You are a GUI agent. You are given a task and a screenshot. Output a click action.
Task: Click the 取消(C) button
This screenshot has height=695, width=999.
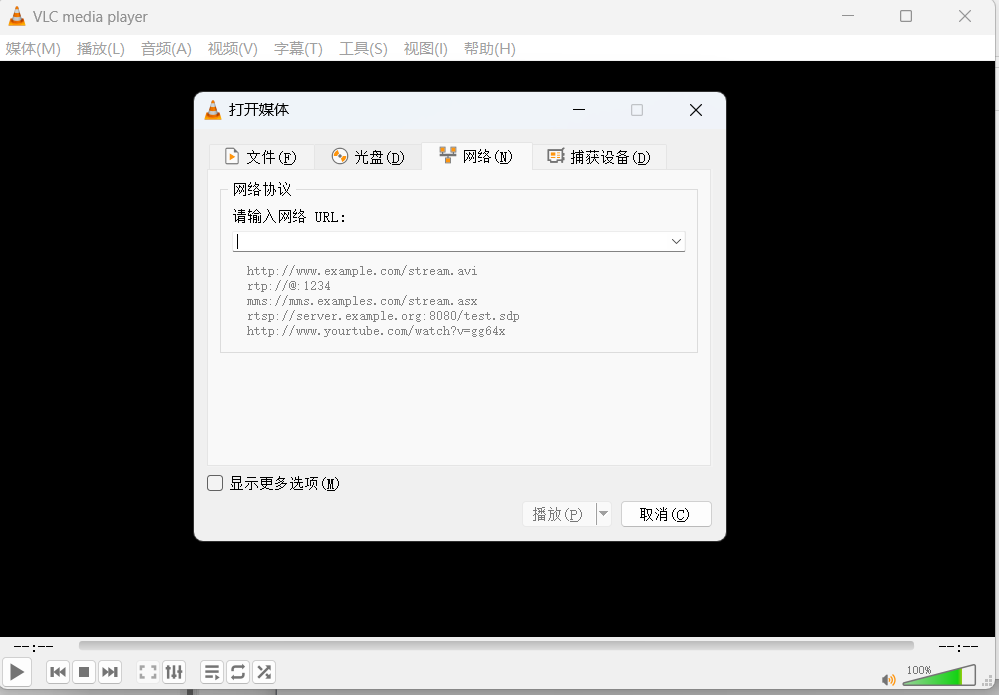[666, 514]
